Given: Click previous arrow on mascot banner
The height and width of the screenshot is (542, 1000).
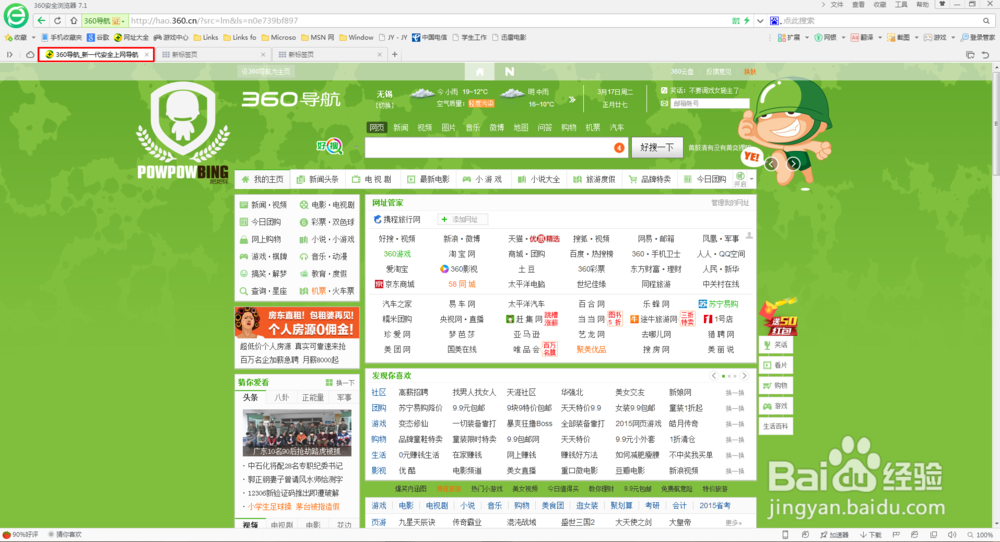Looking at the screenshot, I should [771, 164].
